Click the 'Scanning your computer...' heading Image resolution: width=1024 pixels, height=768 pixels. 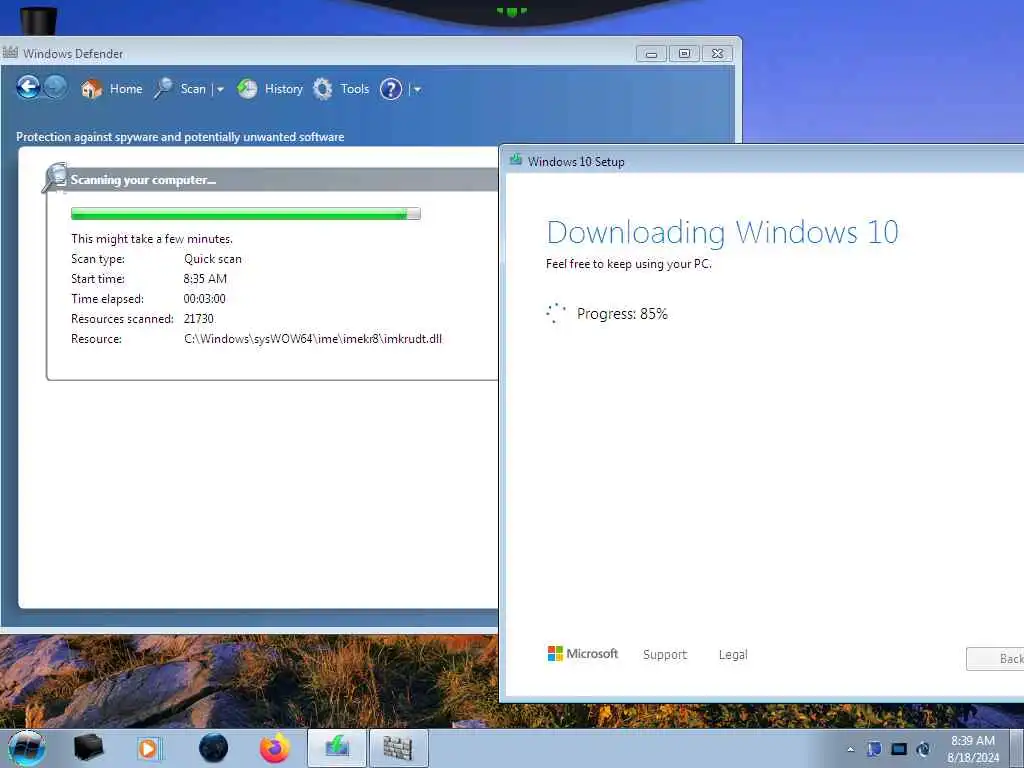point(143,180)
